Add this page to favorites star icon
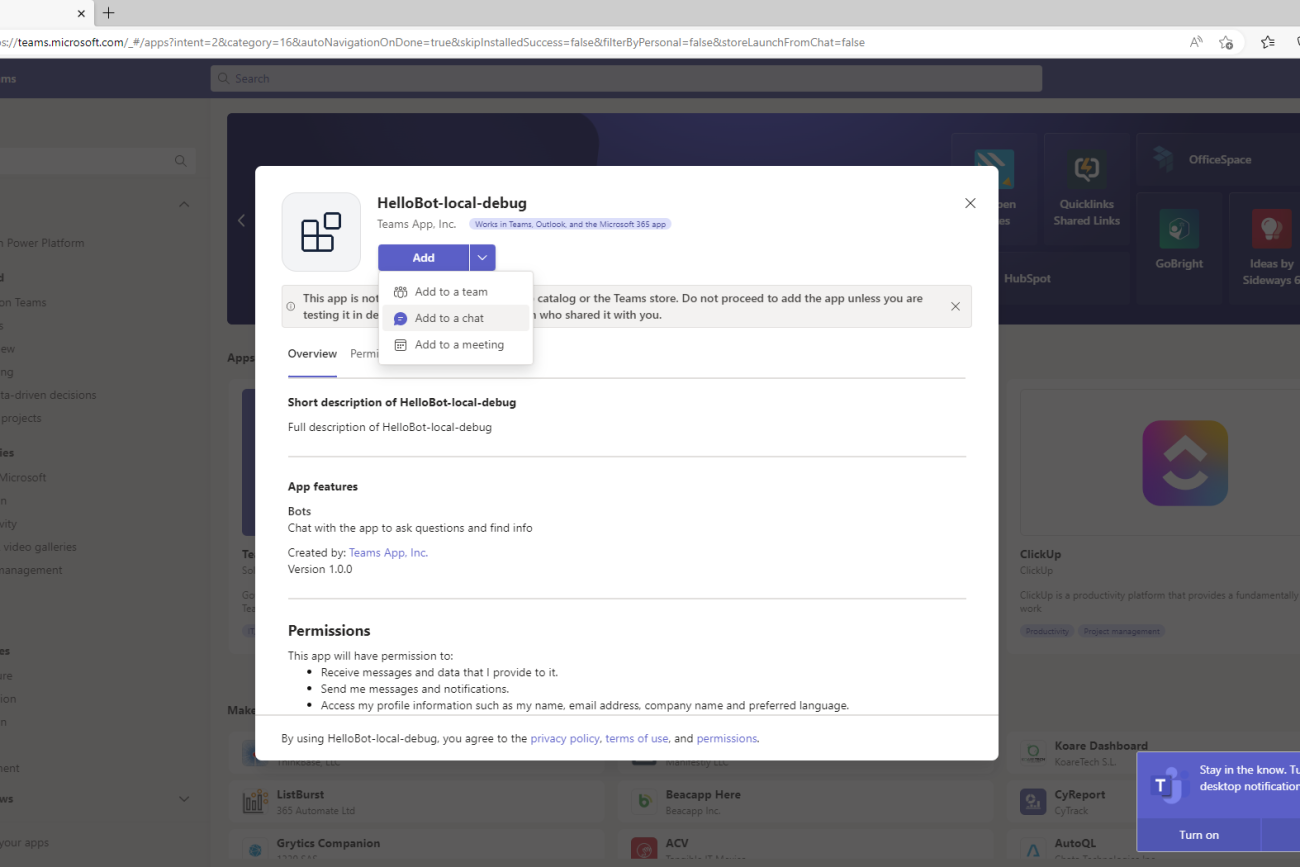 1226,42
